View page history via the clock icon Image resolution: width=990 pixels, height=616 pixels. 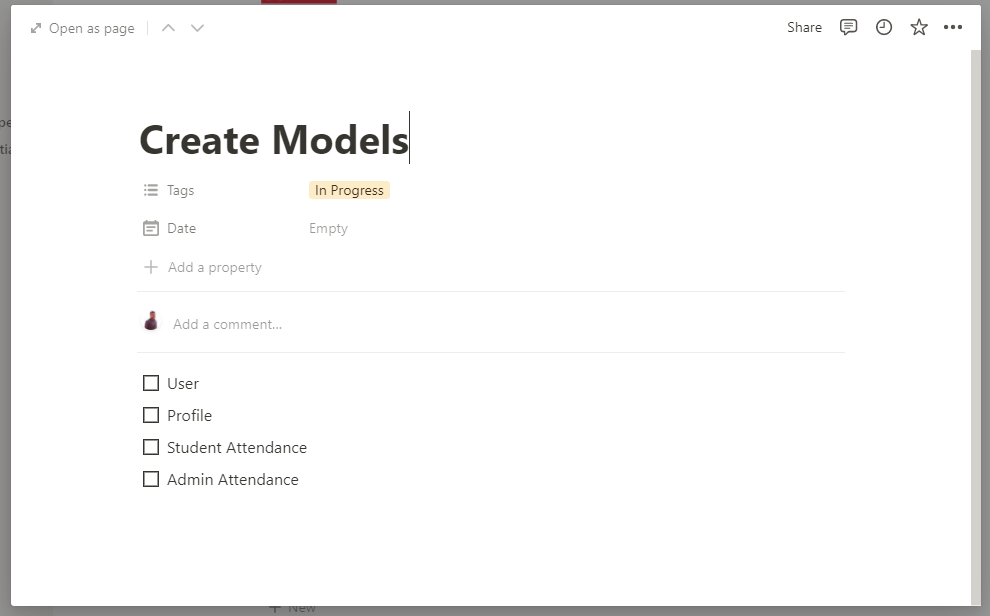coord(884,27)
